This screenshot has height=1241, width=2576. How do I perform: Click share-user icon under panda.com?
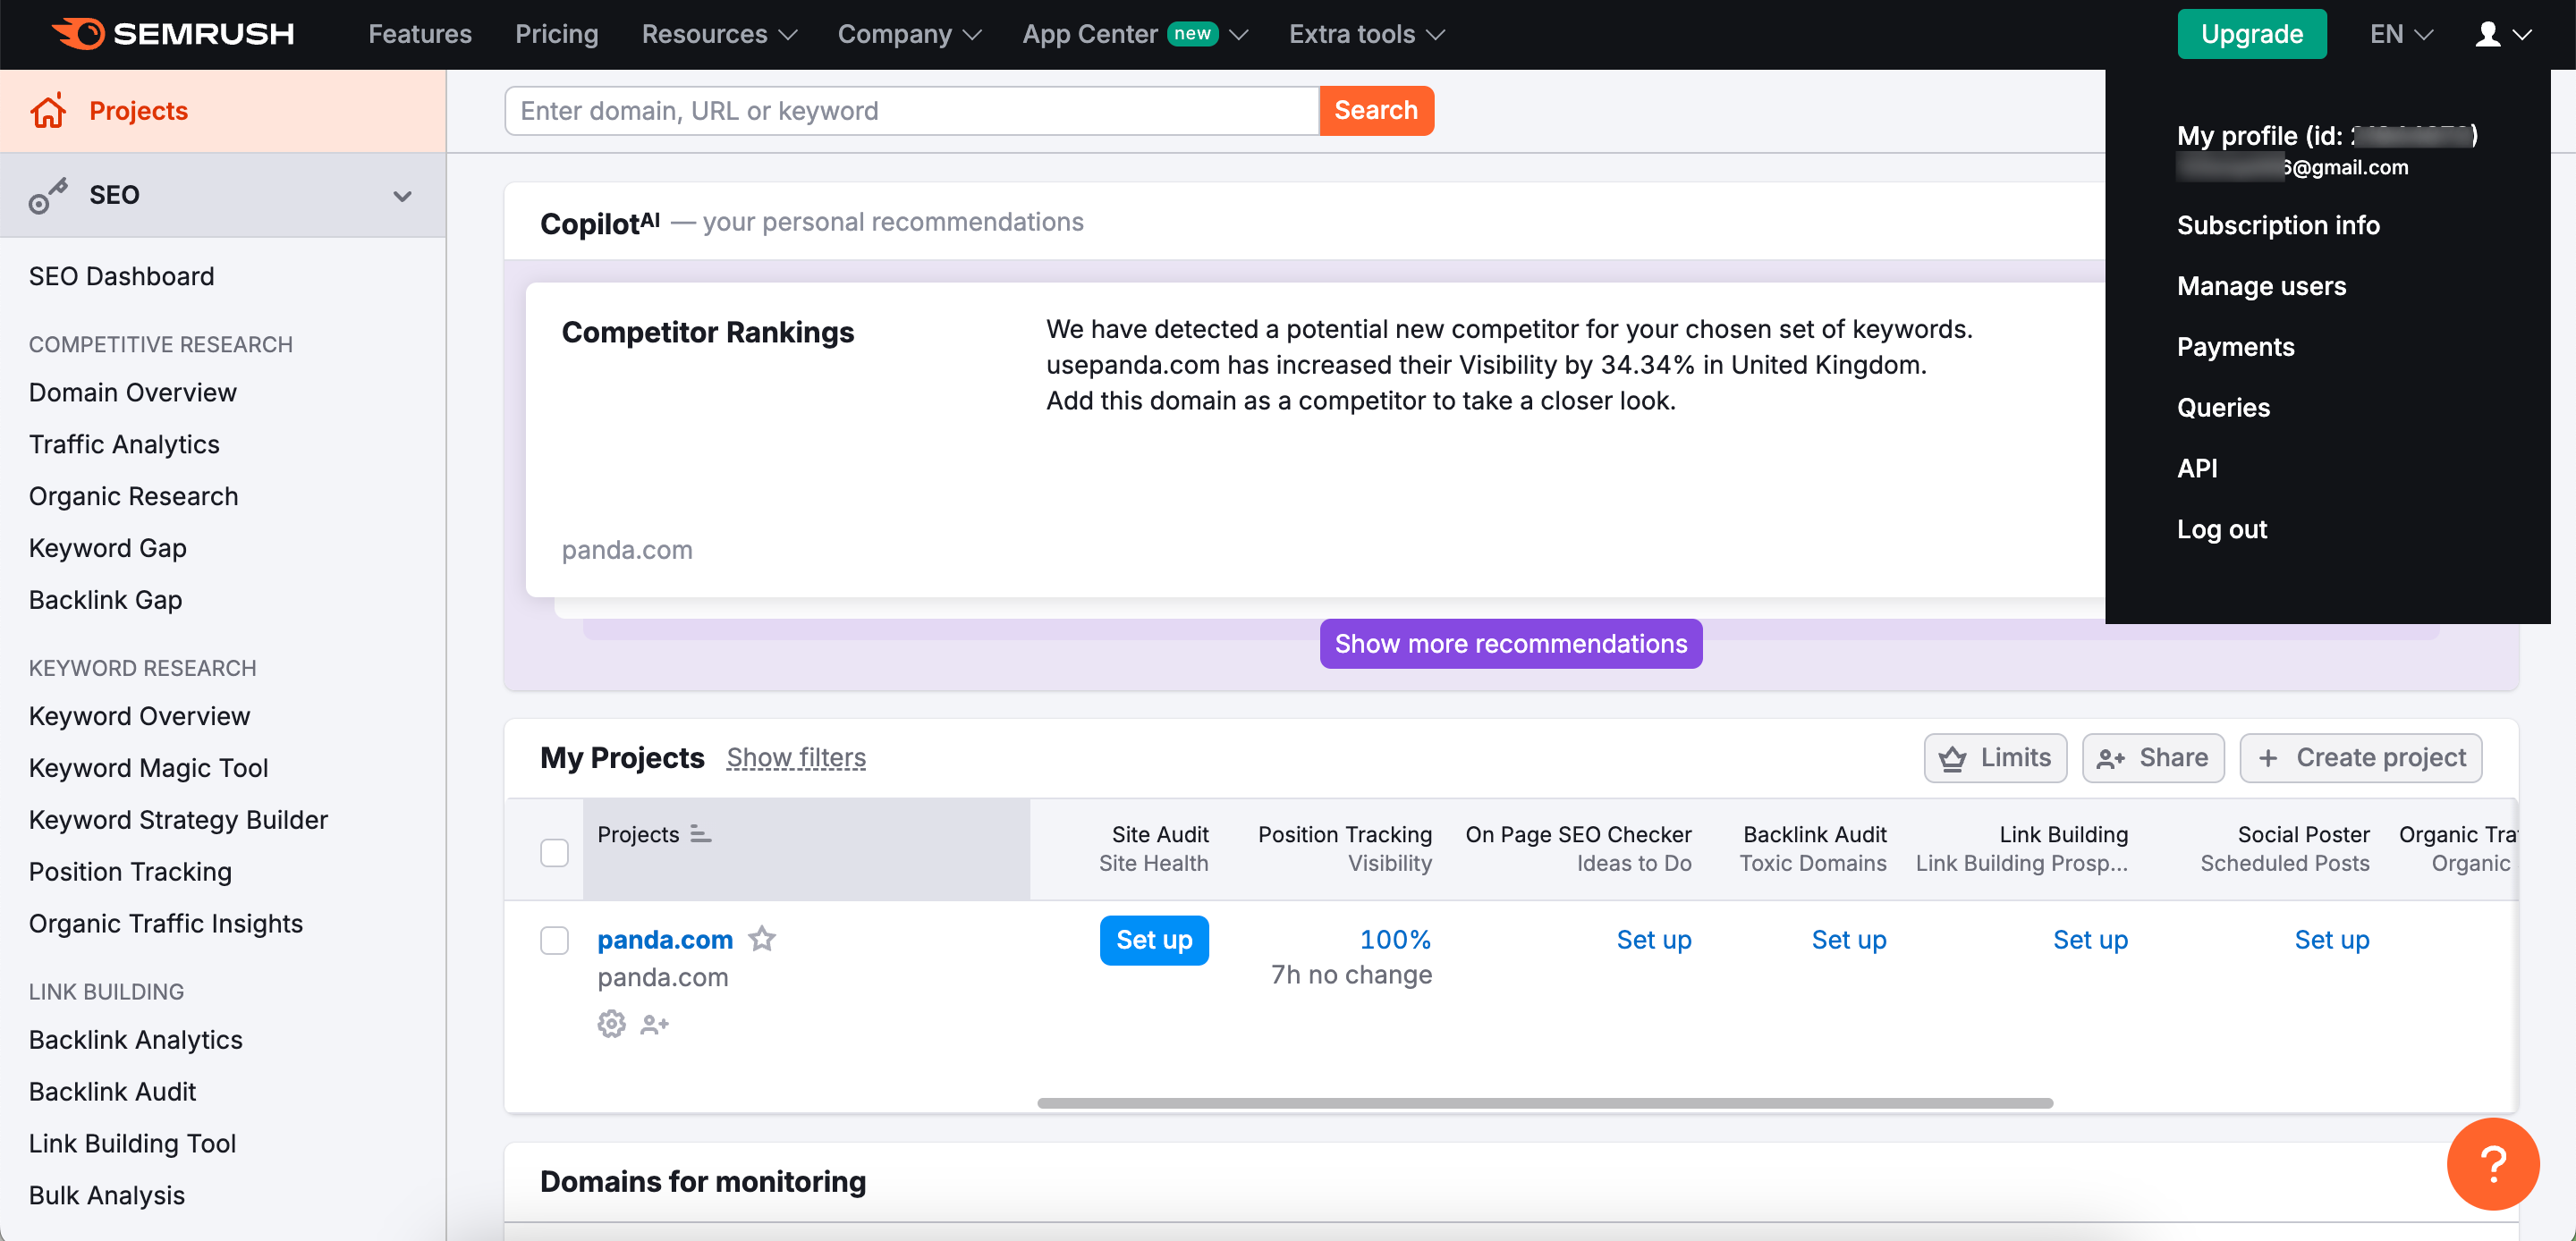(654, 1024)
